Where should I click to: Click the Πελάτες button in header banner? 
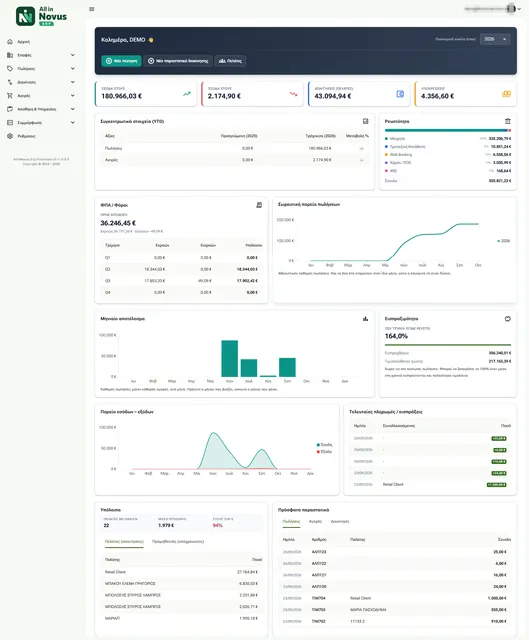[x=230, y=61]
